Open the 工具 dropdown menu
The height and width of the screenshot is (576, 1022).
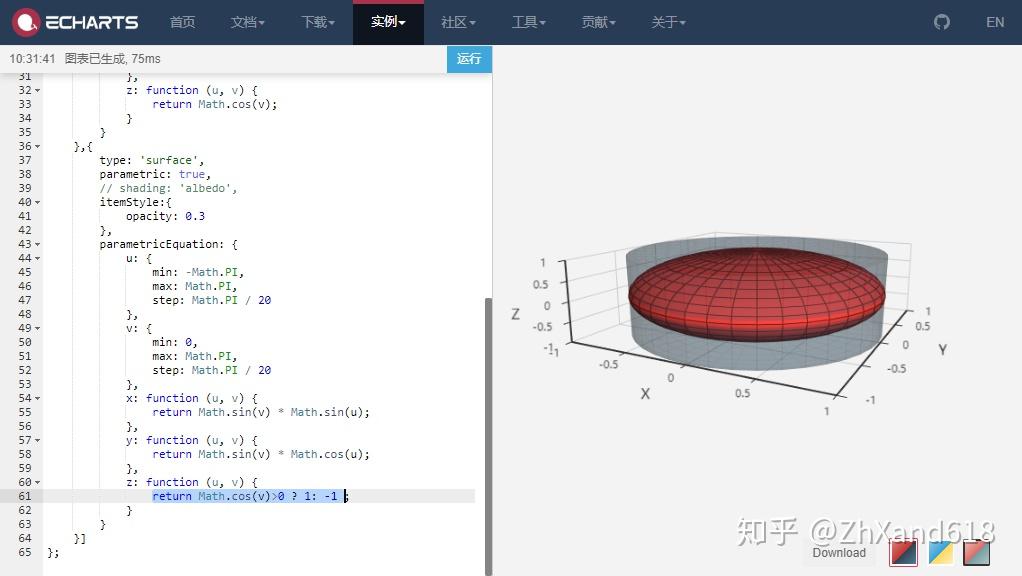[x=528, y=21]
